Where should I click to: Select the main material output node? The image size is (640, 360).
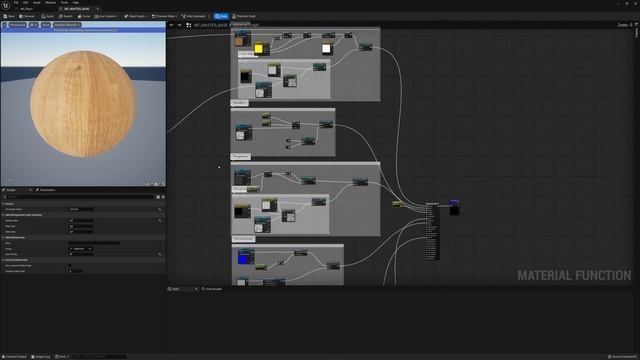pyautogui.click(x=432, y=231)
